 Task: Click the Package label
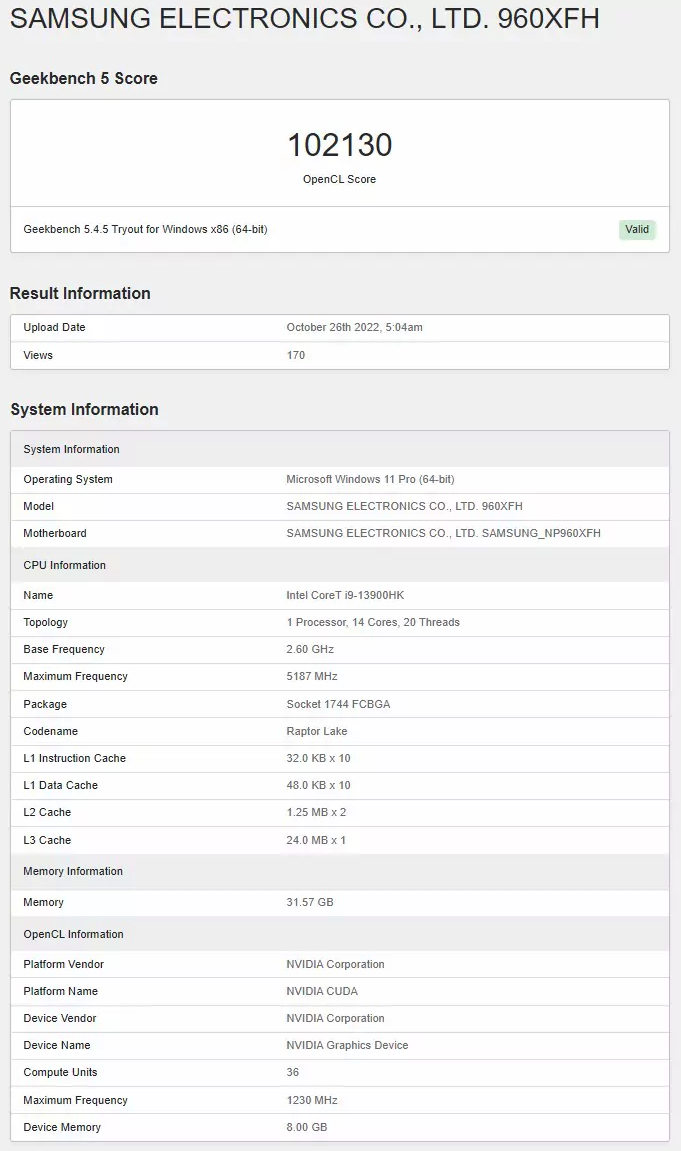(x=45, y=705)
